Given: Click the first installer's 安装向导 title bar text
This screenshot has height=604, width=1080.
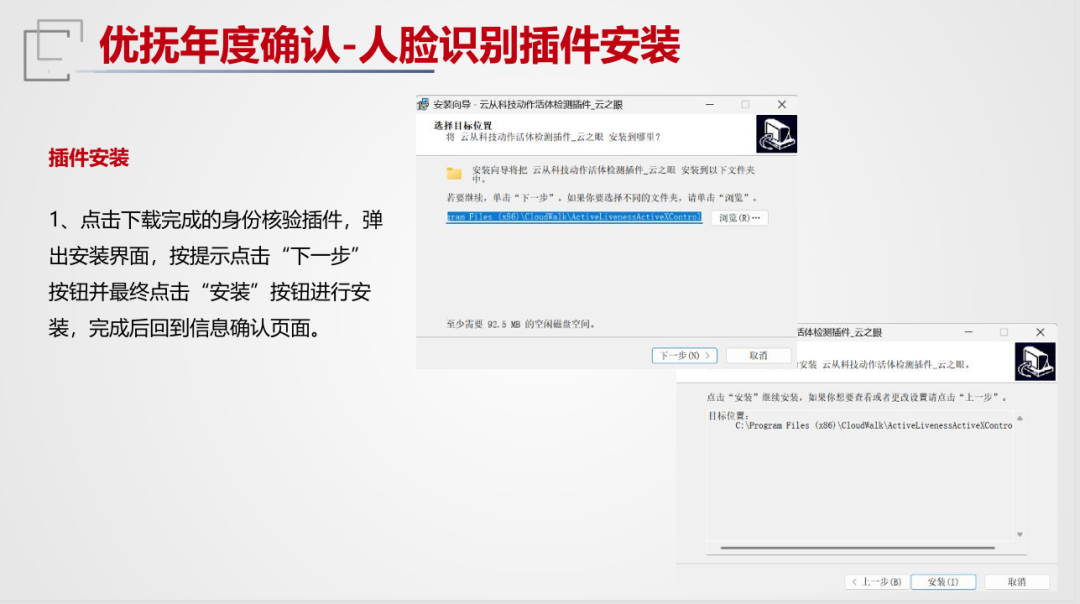Looking at the screenshot, I should [528, 105].
